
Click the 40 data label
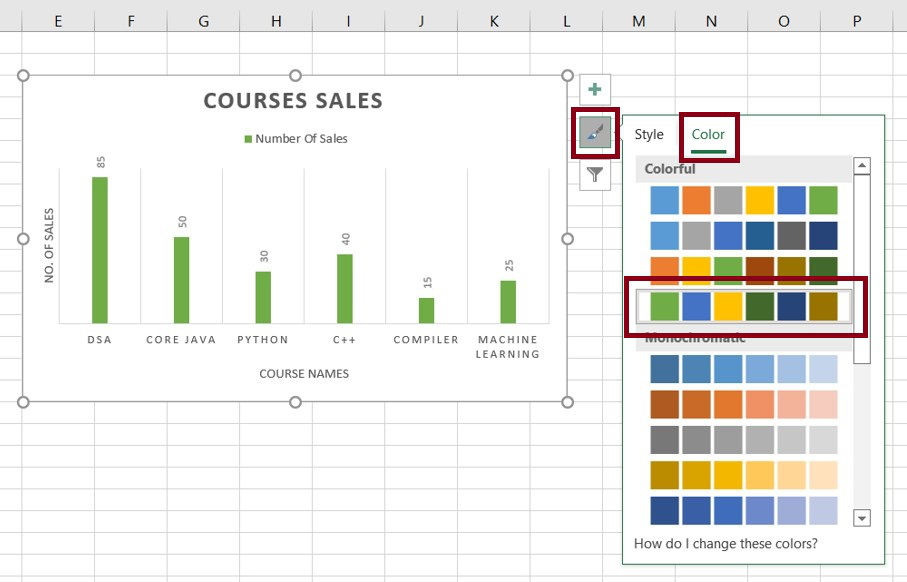click(345, 239)
